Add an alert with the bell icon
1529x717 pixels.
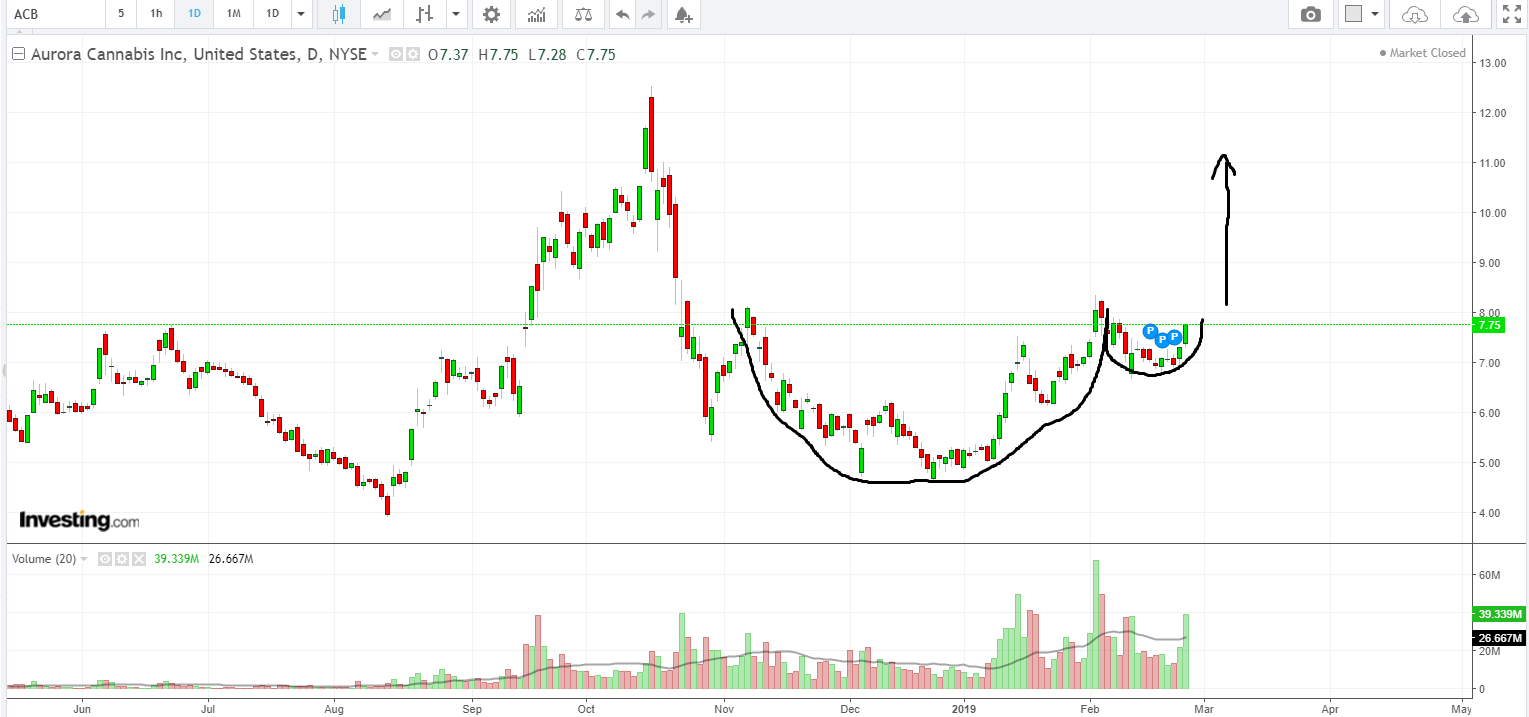tap(683, 14)
